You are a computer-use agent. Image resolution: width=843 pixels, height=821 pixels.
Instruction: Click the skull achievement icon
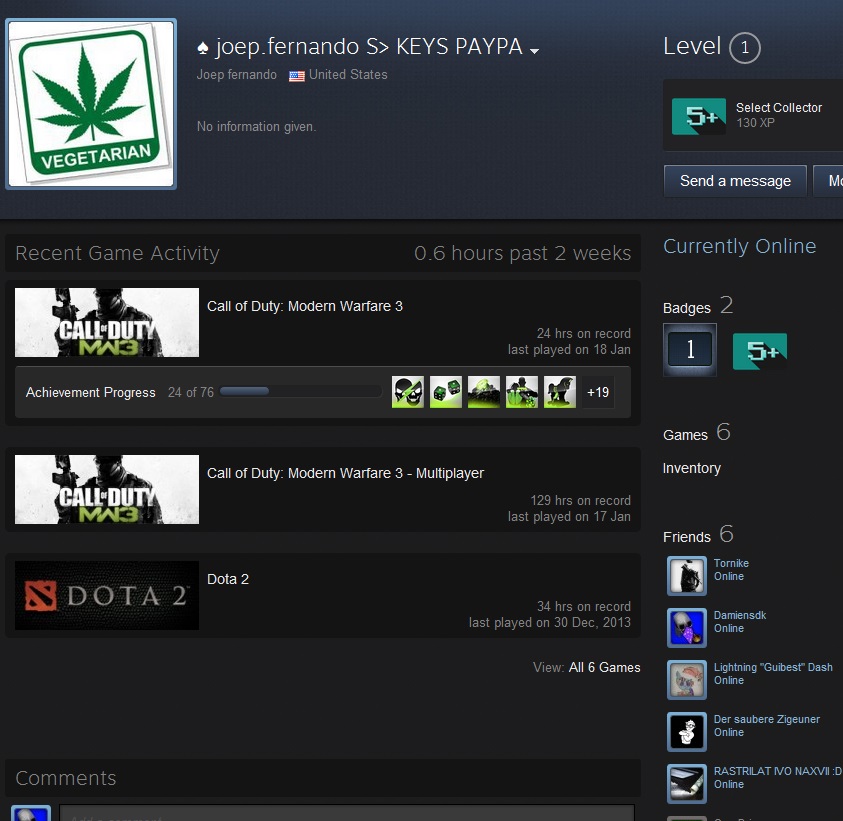click(407, 392)
